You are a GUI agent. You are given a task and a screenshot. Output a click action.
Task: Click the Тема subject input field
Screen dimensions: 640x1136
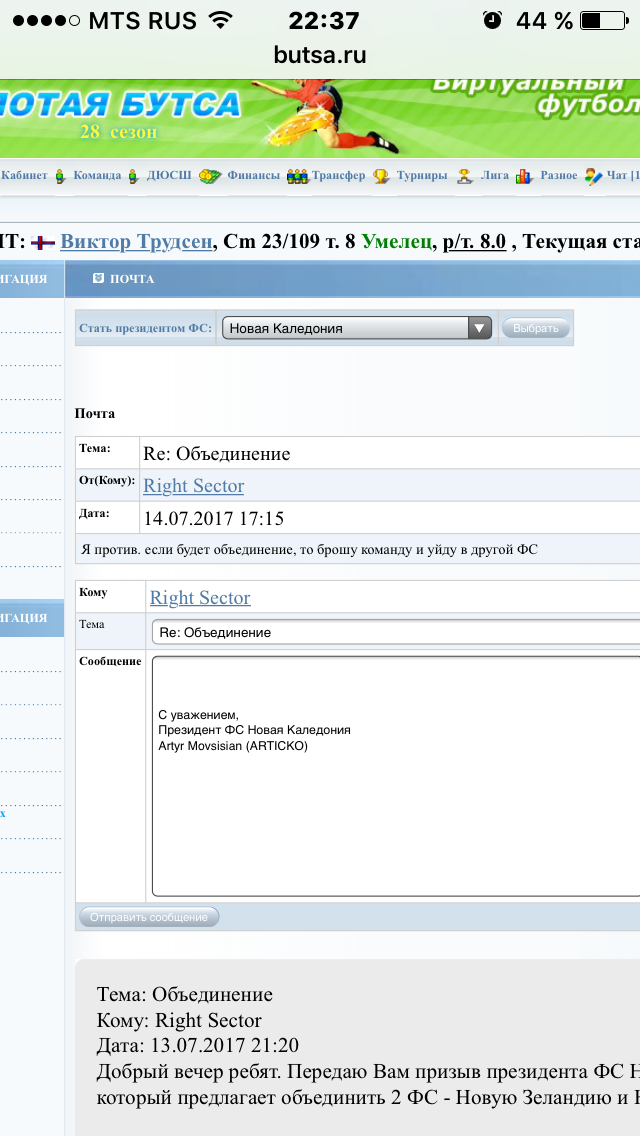tap(395, 632)
